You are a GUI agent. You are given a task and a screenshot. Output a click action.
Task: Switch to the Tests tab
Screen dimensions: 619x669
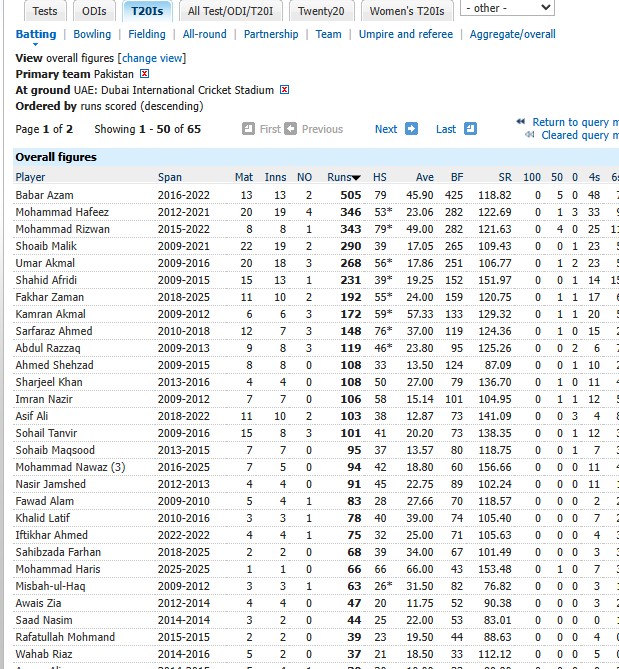44,11
